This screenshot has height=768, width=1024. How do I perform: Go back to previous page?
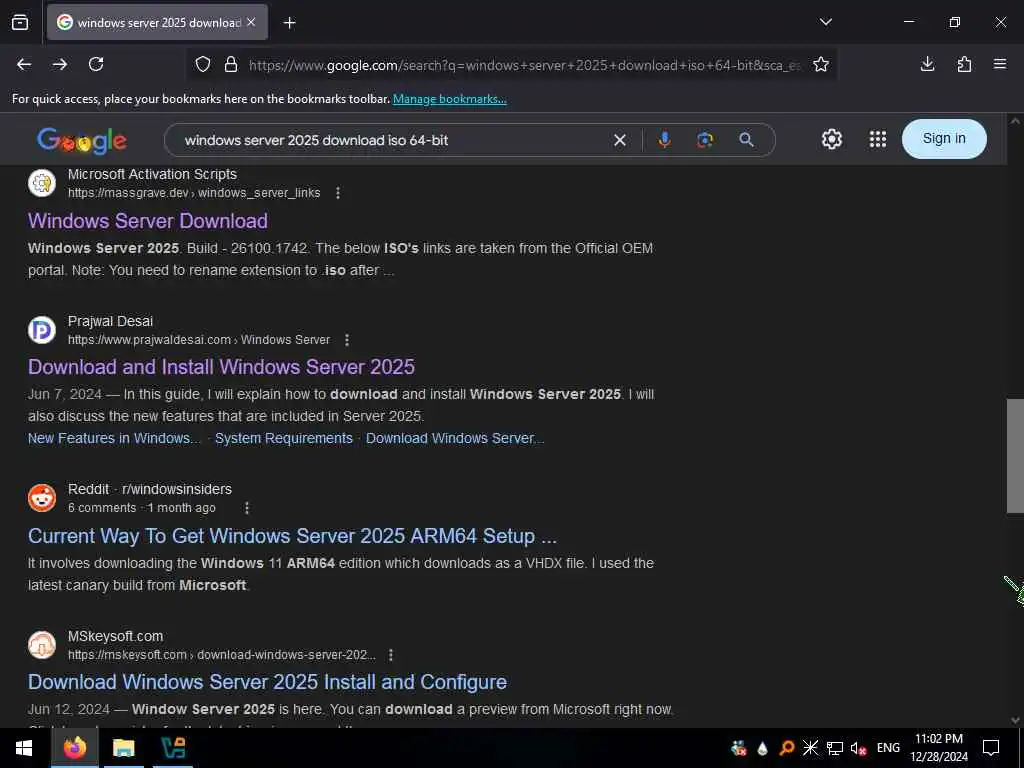pyautogui.click(x=24, y=64)
